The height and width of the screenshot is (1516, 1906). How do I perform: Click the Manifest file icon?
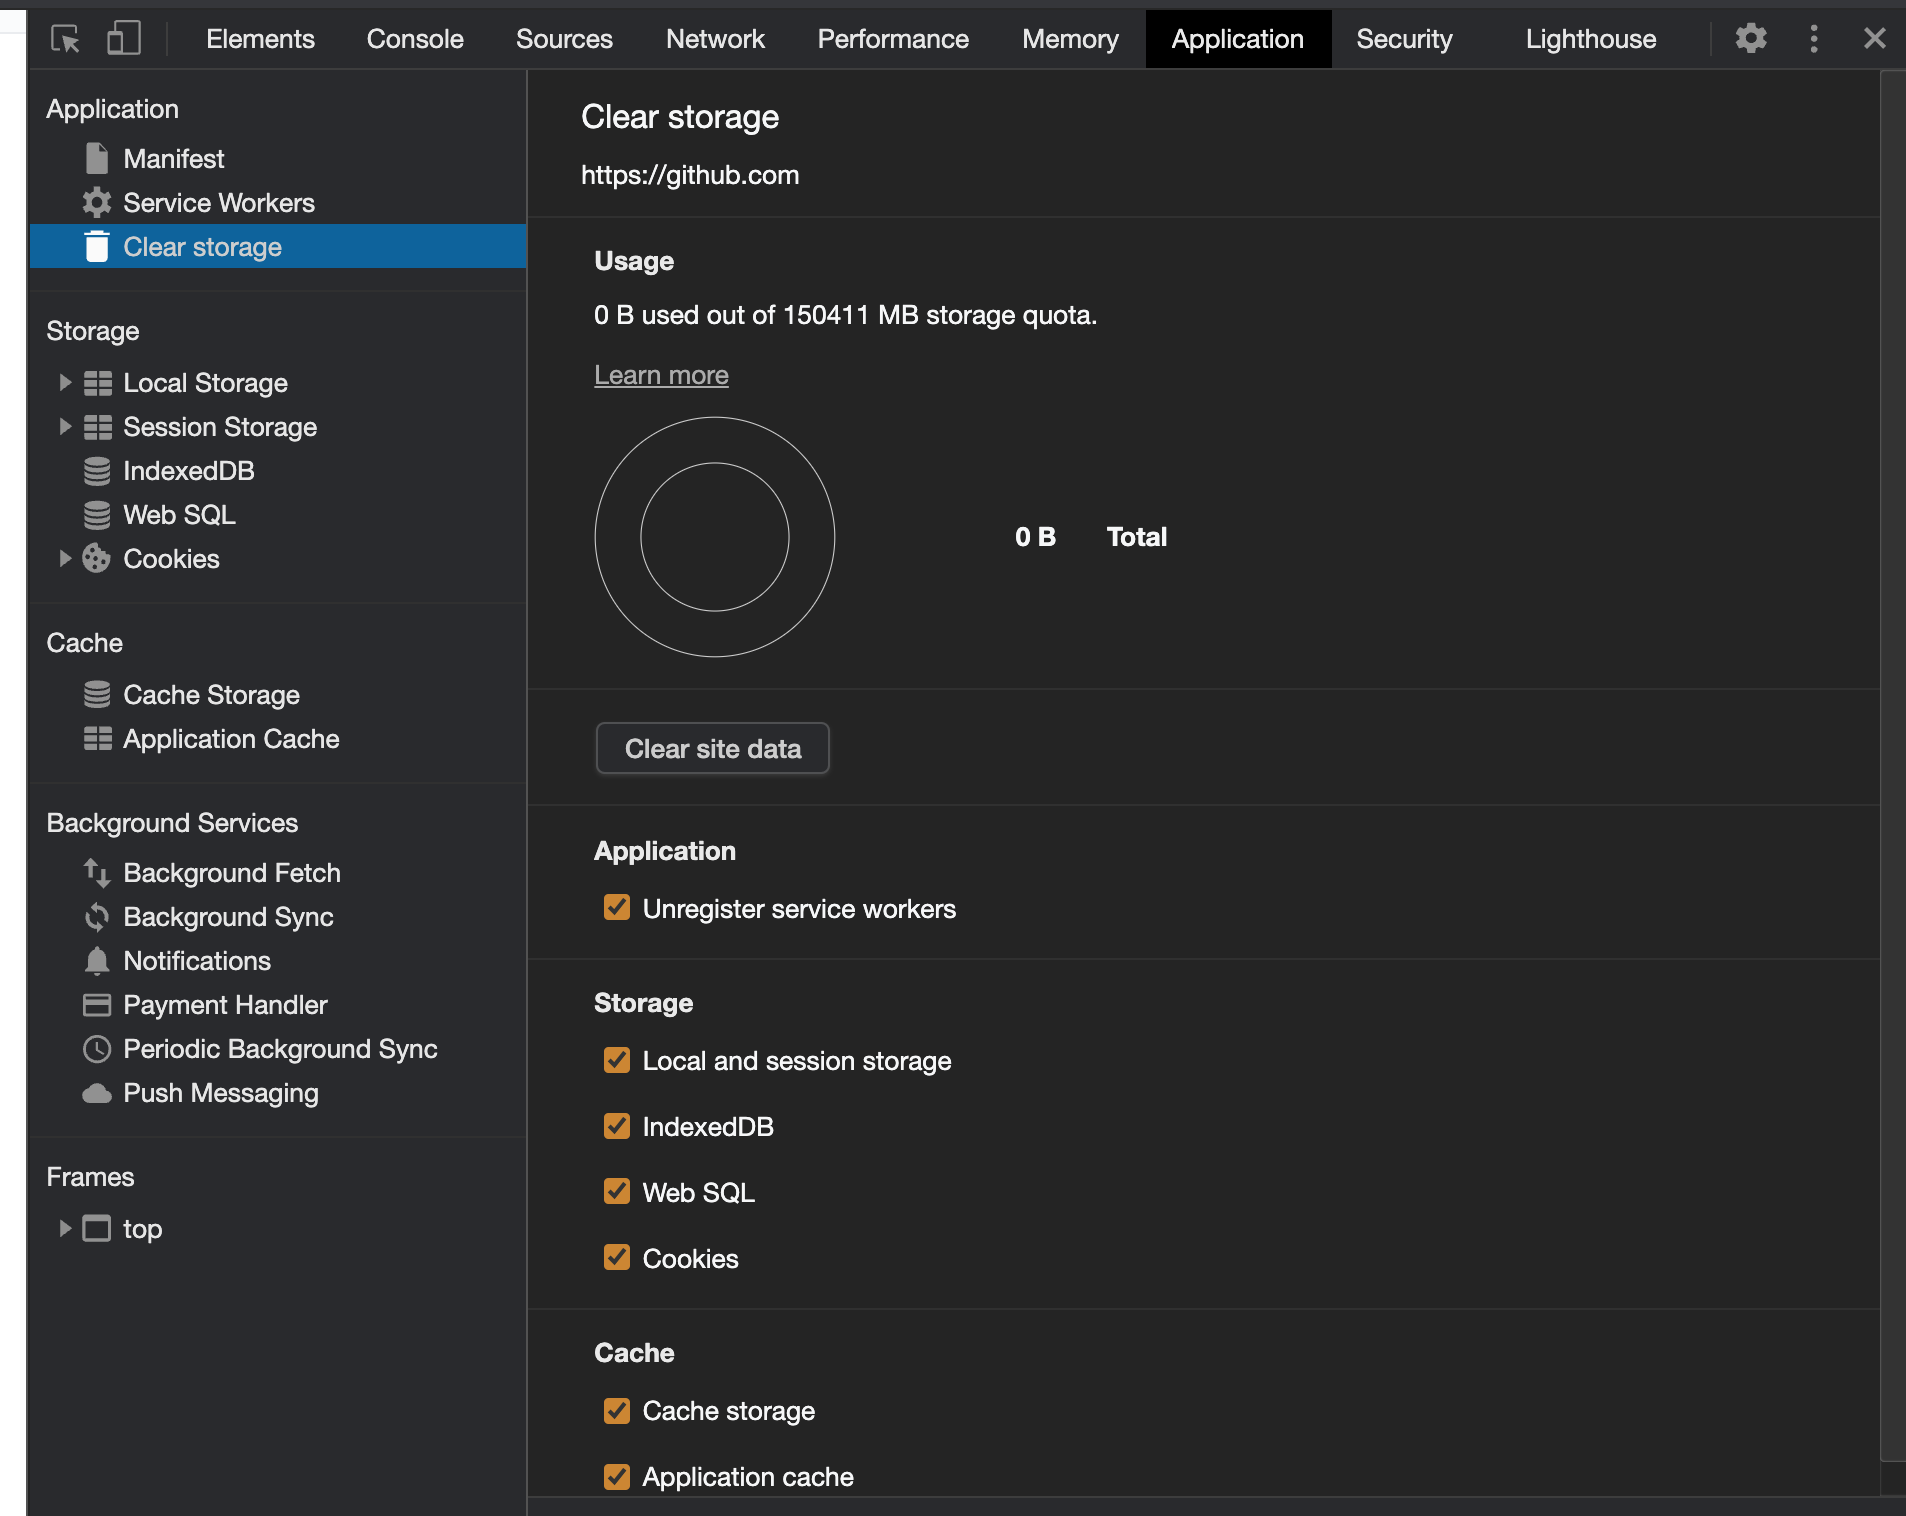point(97,158)
